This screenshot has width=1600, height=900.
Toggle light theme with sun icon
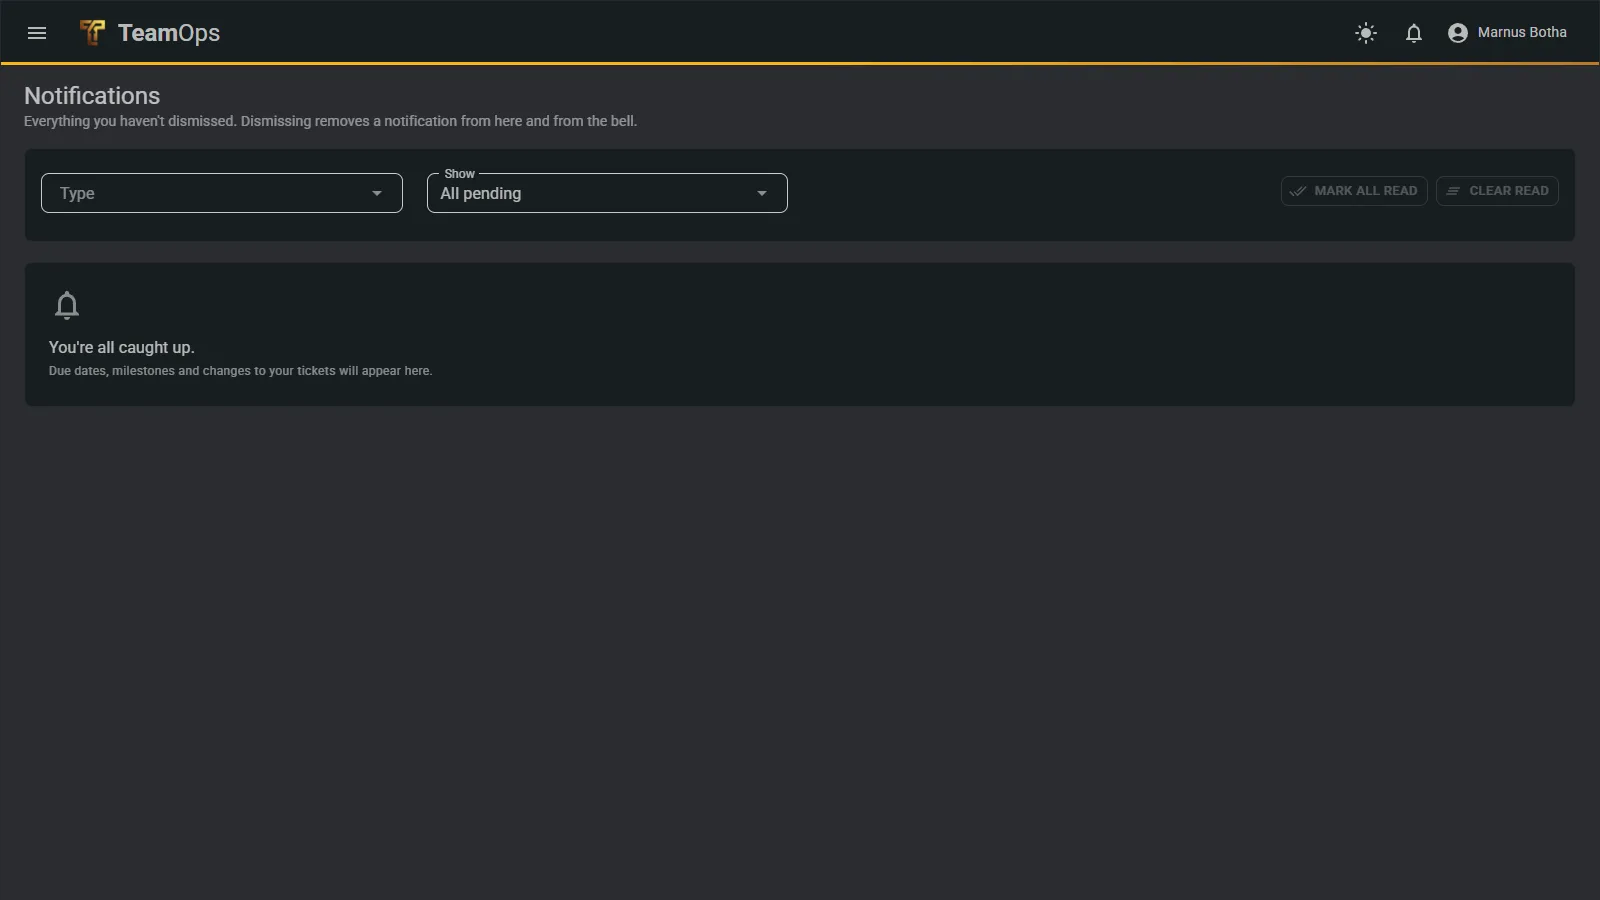1366,33
